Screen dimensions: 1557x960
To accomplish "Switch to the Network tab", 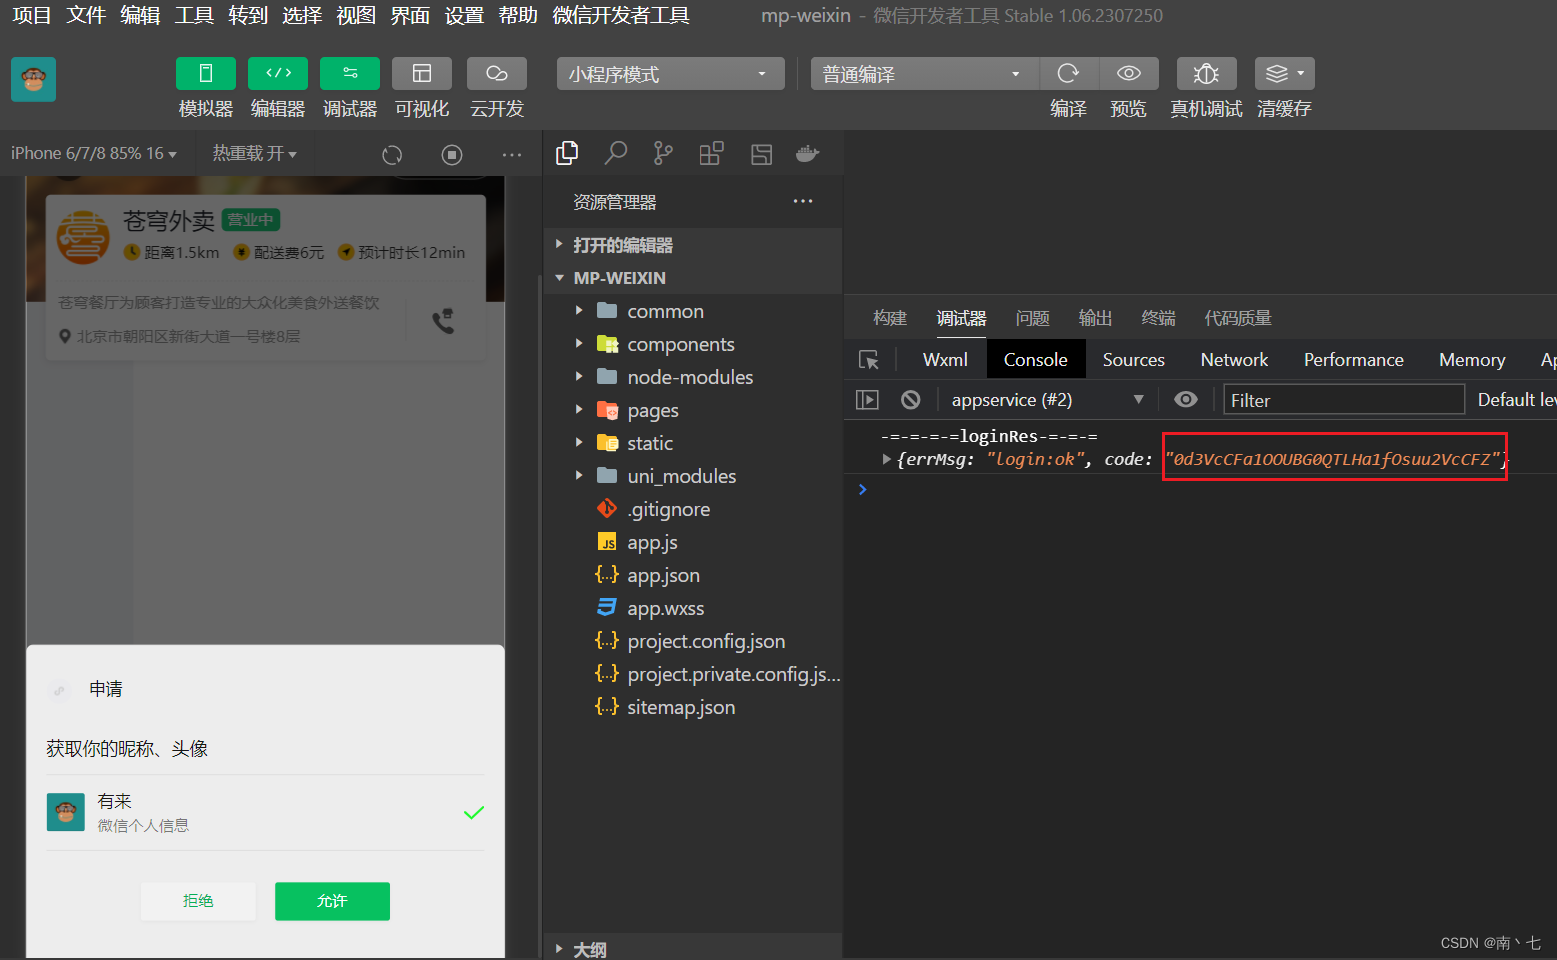I will 1234,359.
